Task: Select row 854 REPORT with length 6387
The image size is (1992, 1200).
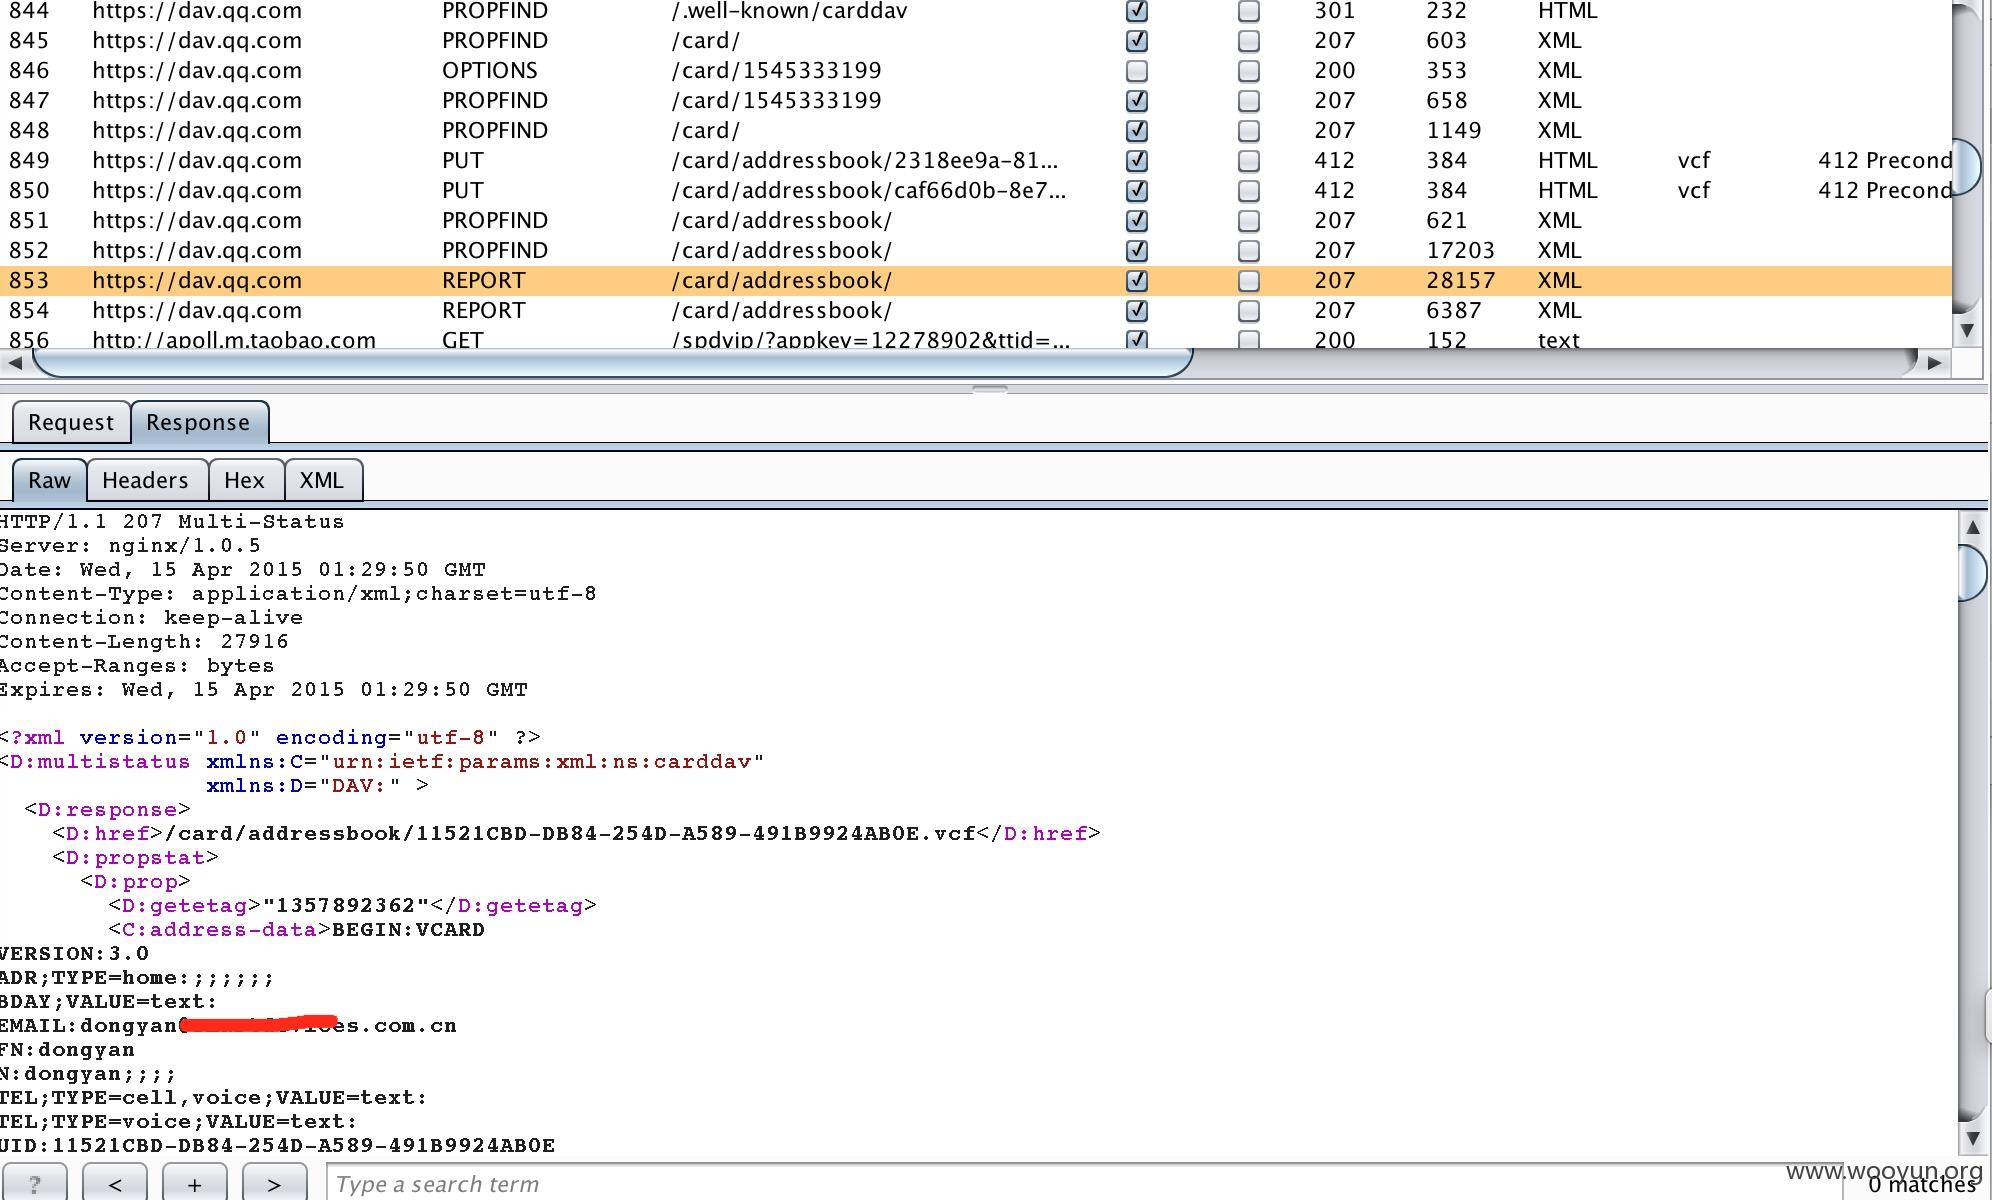Action: [976, 311]
